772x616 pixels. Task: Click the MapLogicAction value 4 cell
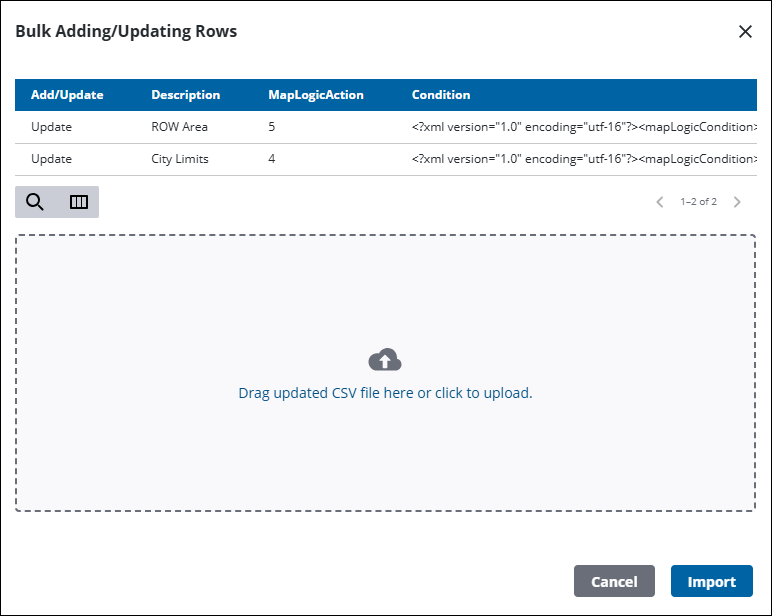272,159
